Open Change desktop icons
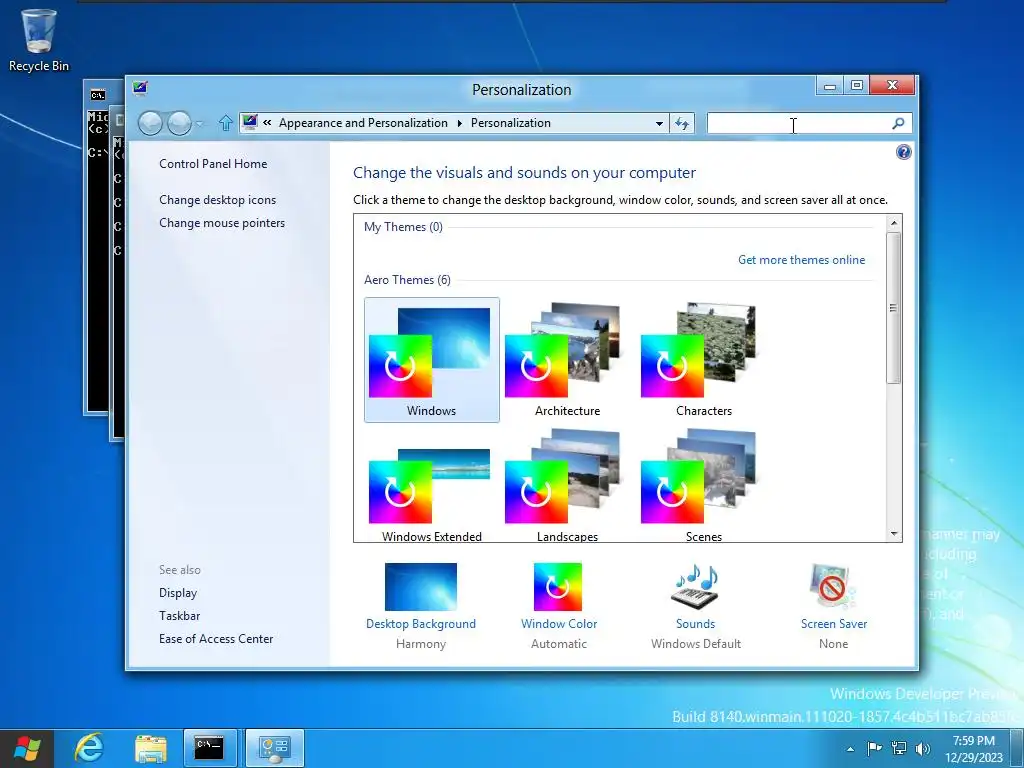 point(217,200)
